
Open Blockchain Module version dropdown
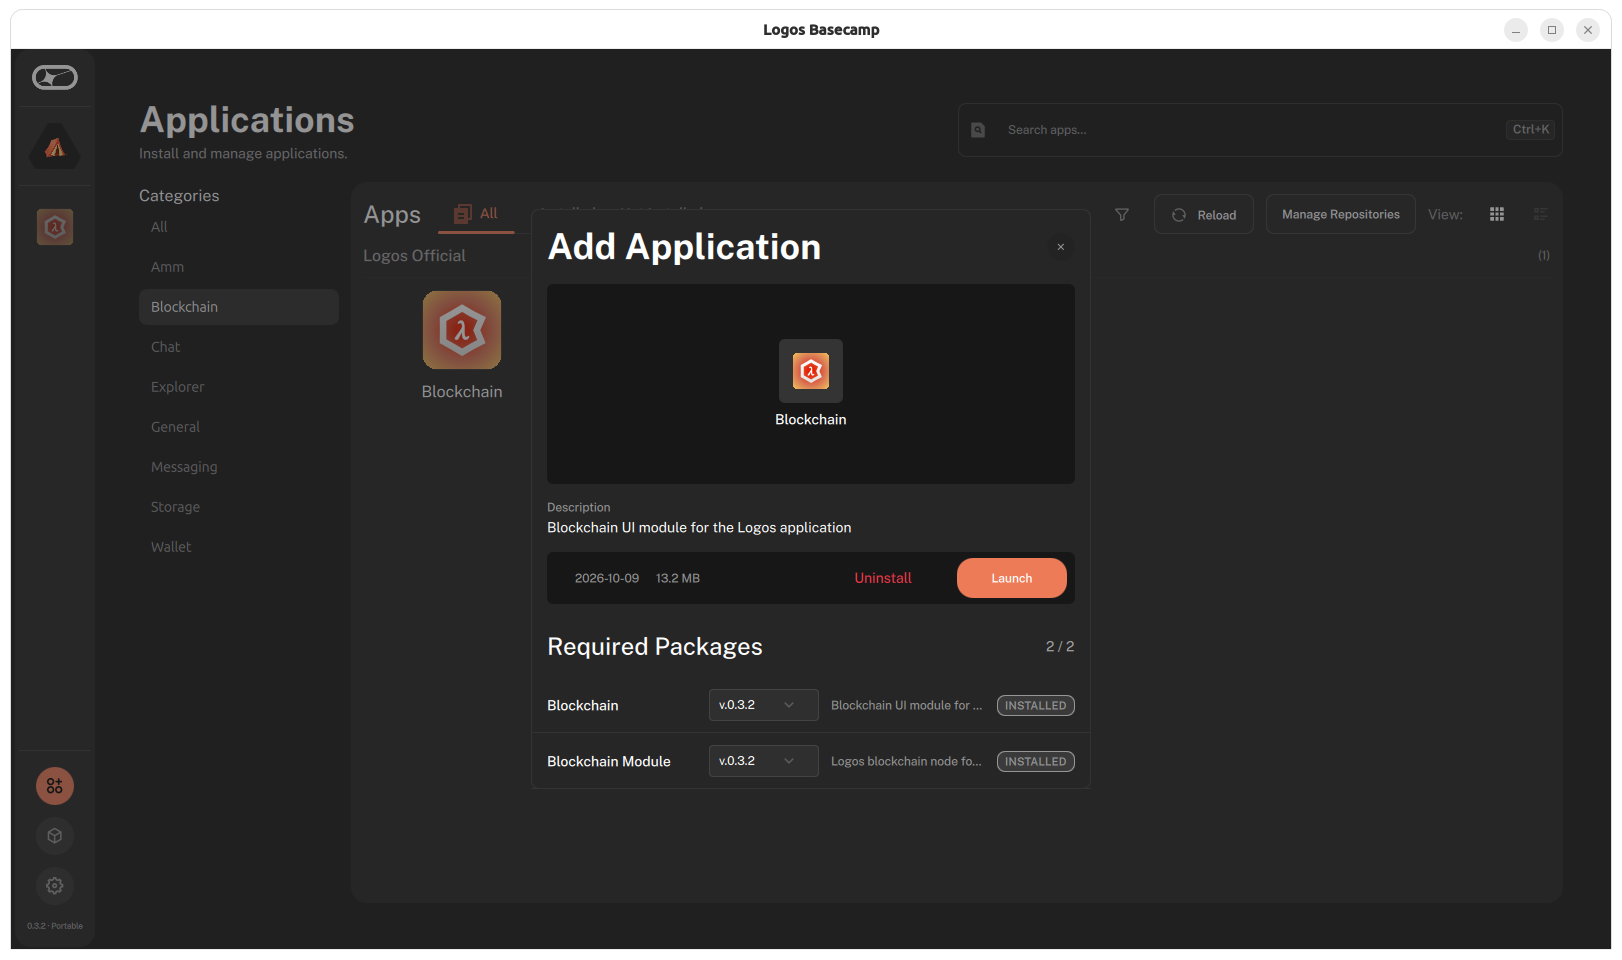pos(764,761)
